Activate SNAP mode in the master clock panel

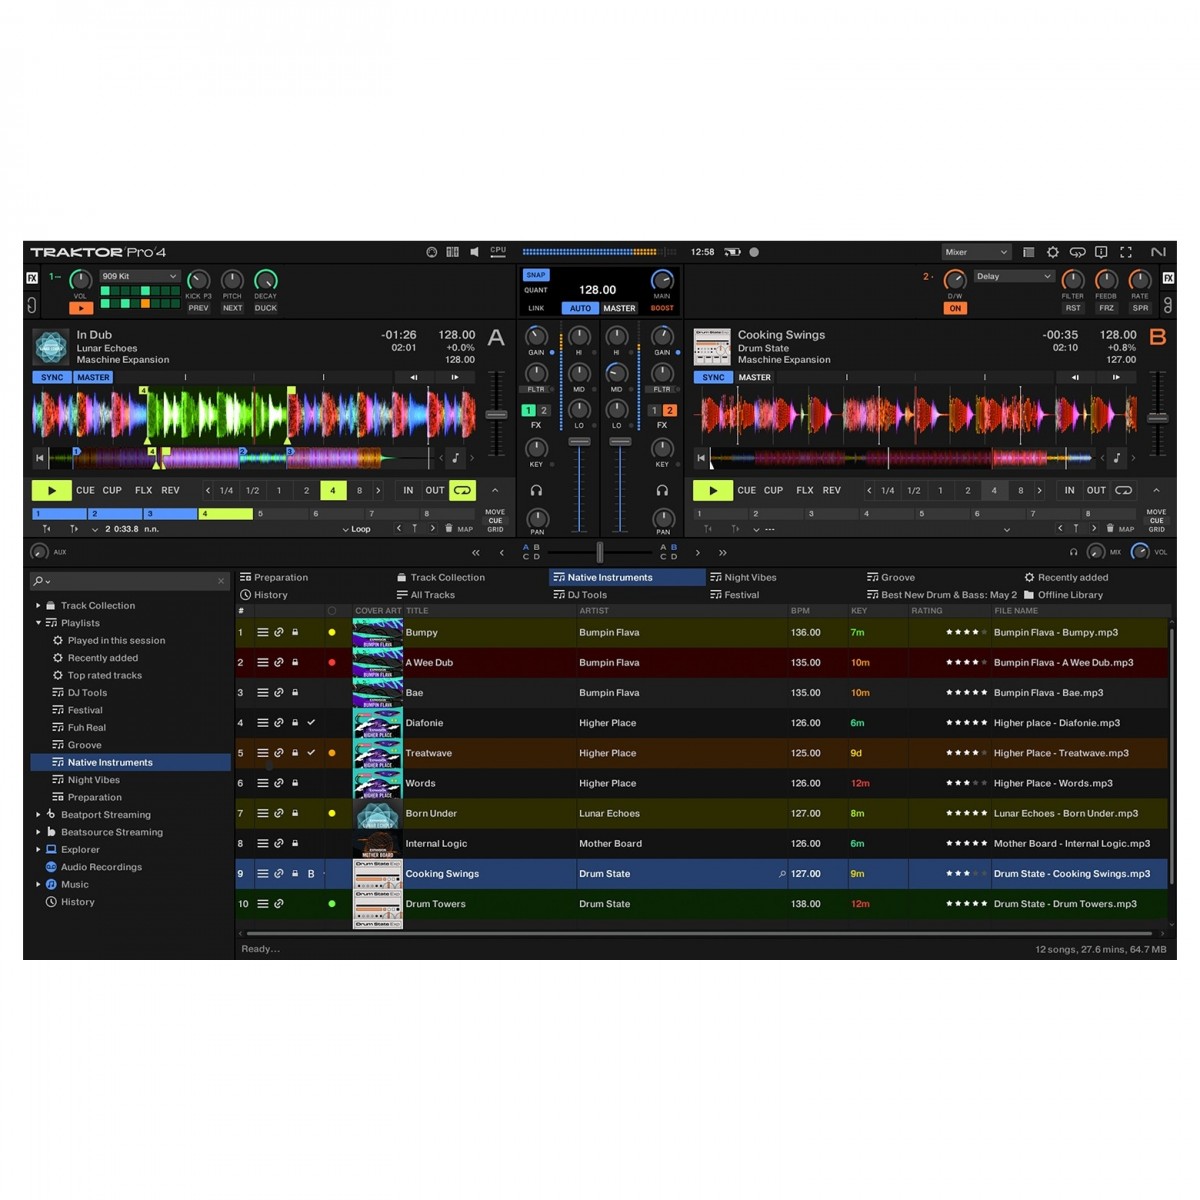536,274
